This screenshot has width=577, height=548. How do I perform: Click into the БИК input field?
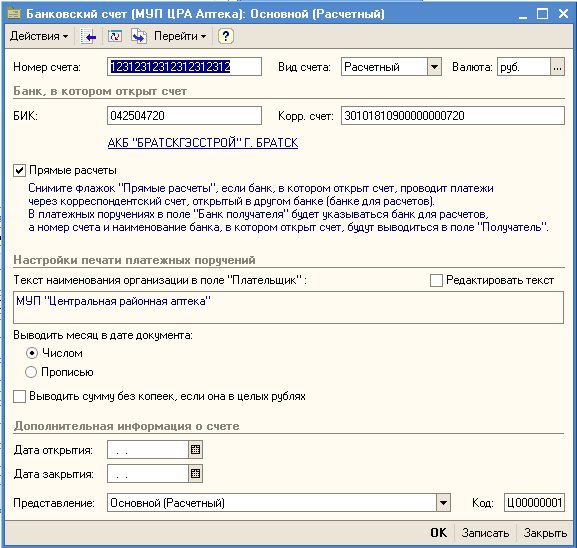pos(184,116)
